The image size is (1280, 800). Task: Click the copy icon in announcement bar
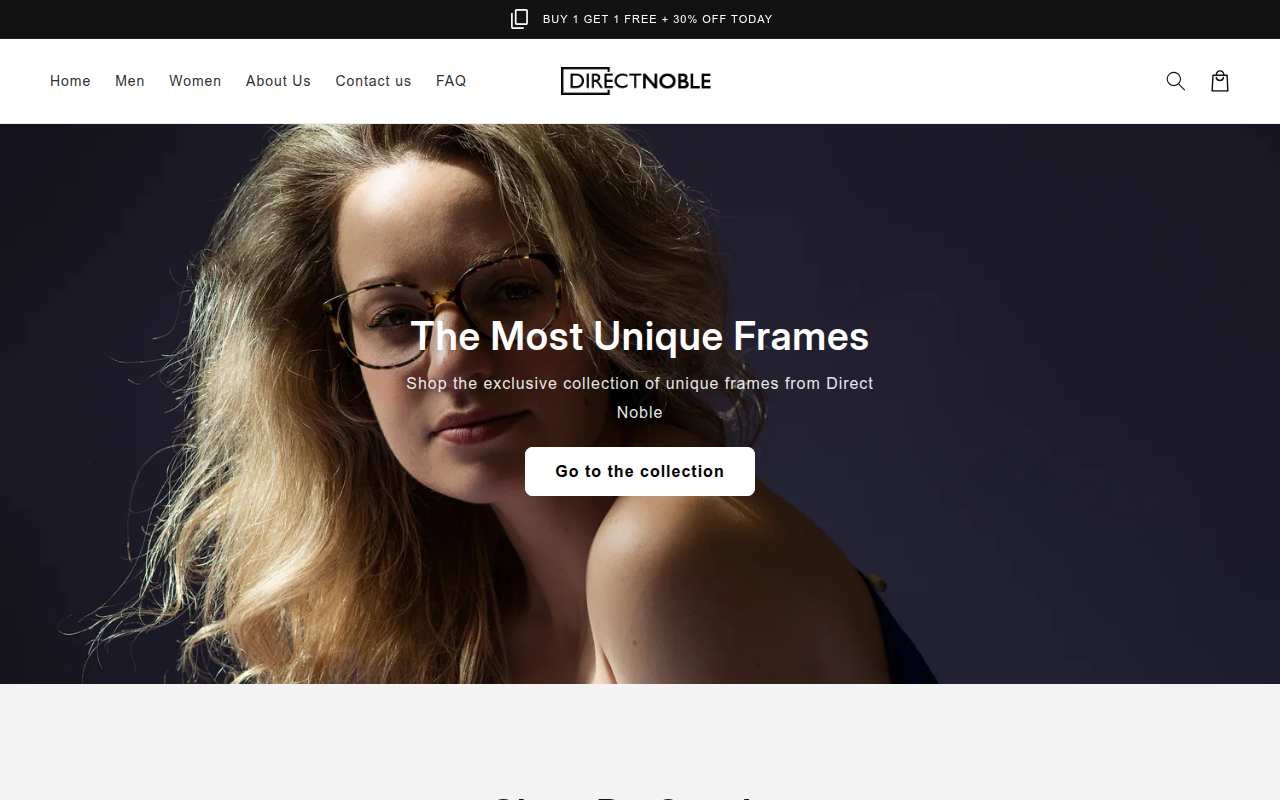519,19
